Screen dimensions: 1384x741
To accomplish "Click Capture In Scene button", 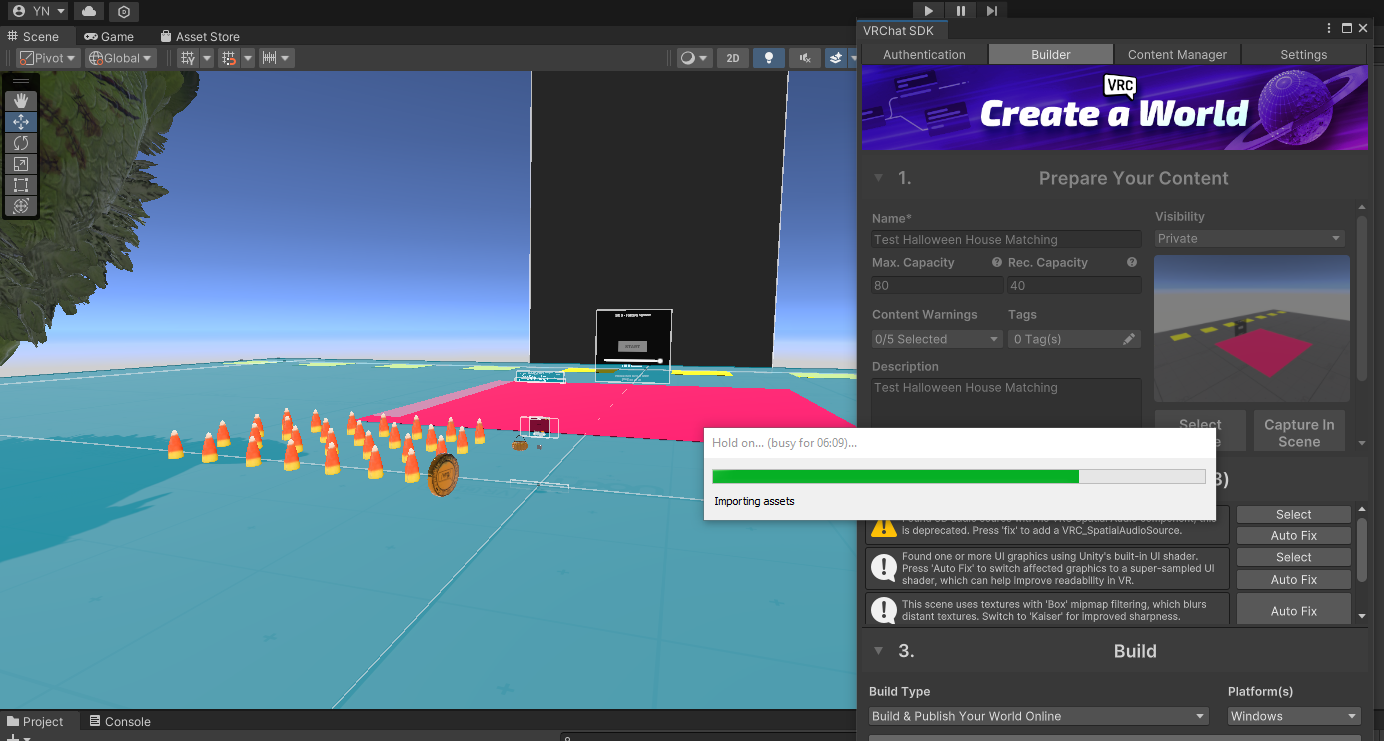I will [1299, 432].
